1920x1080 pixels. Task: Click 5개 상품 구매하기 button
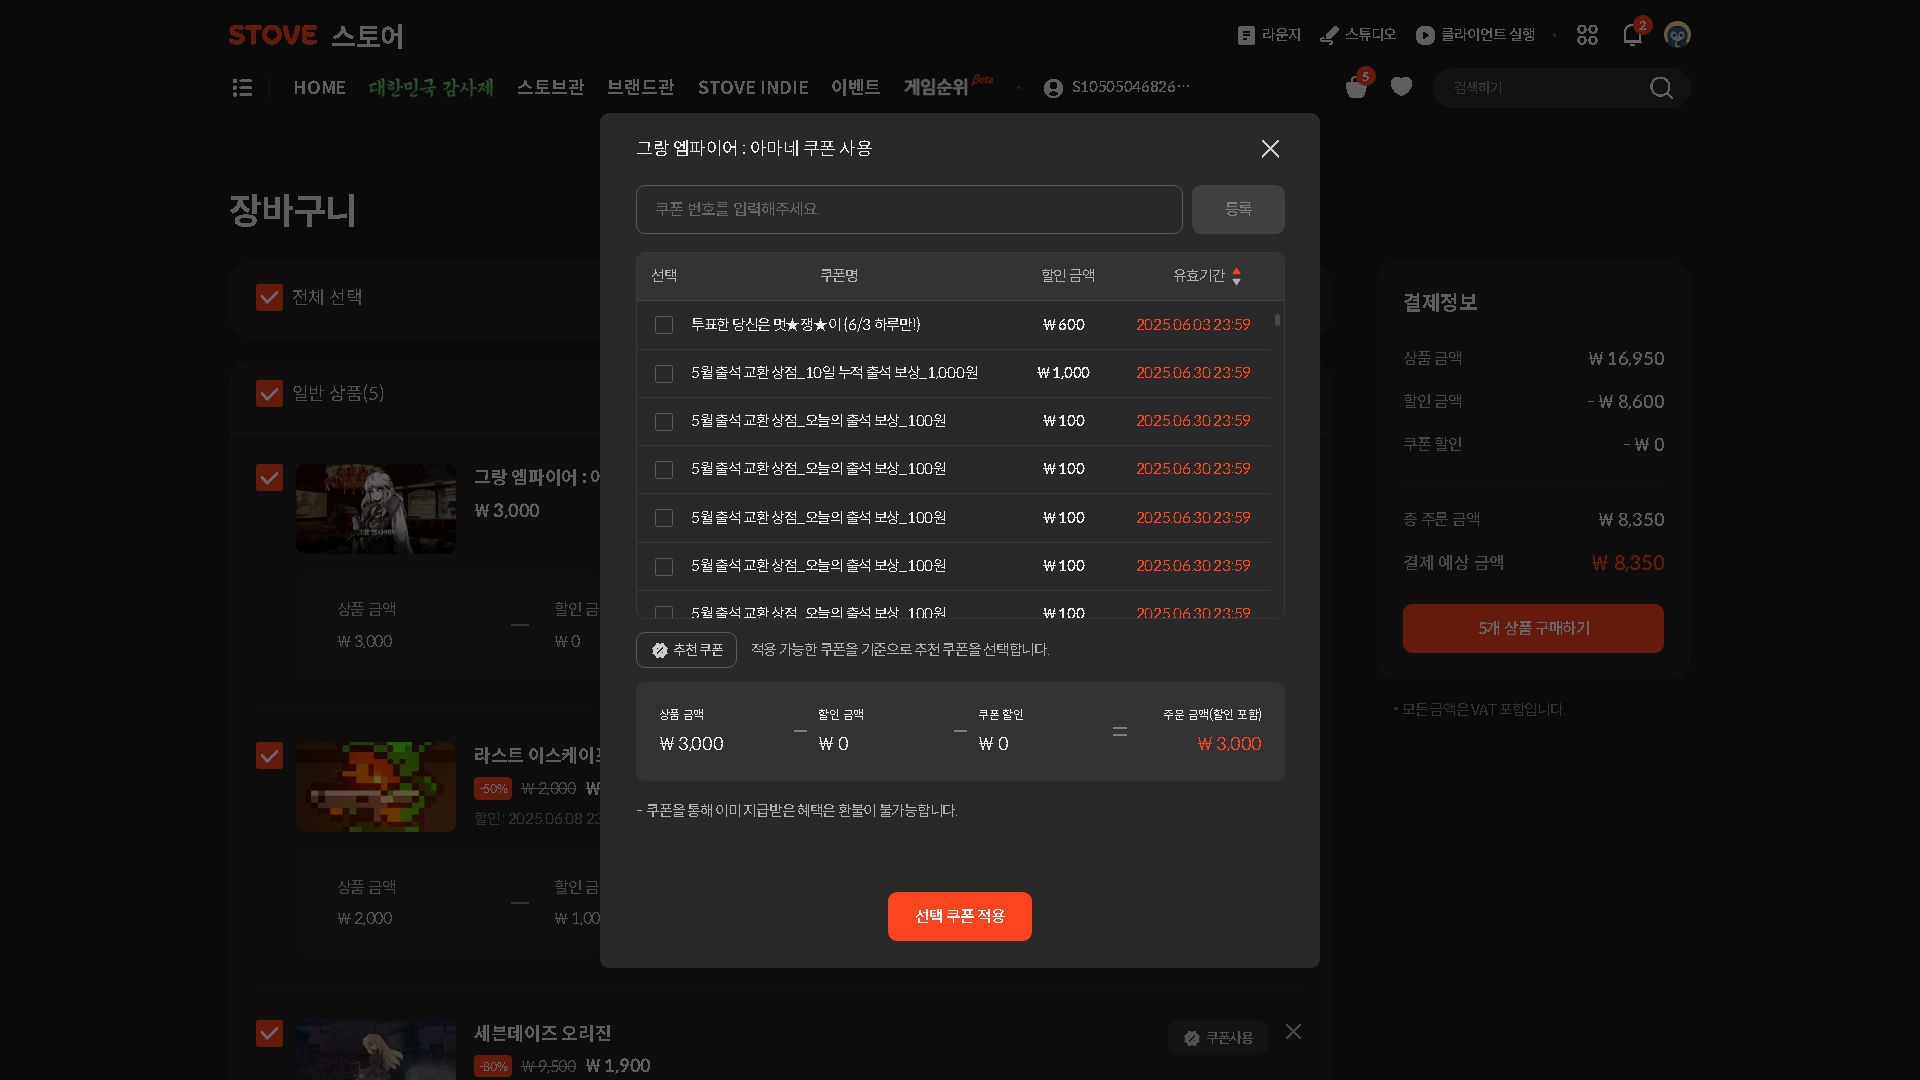tap(1533, 628)
